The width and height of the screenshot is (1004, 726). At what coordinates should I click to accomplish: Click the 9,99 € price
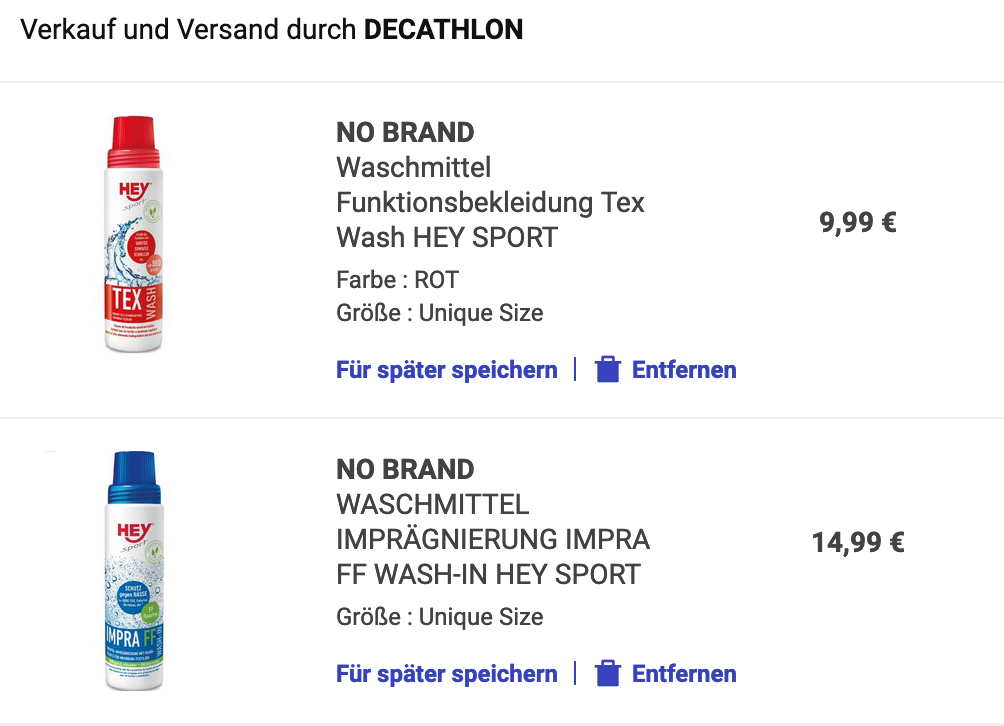[858, 222]
